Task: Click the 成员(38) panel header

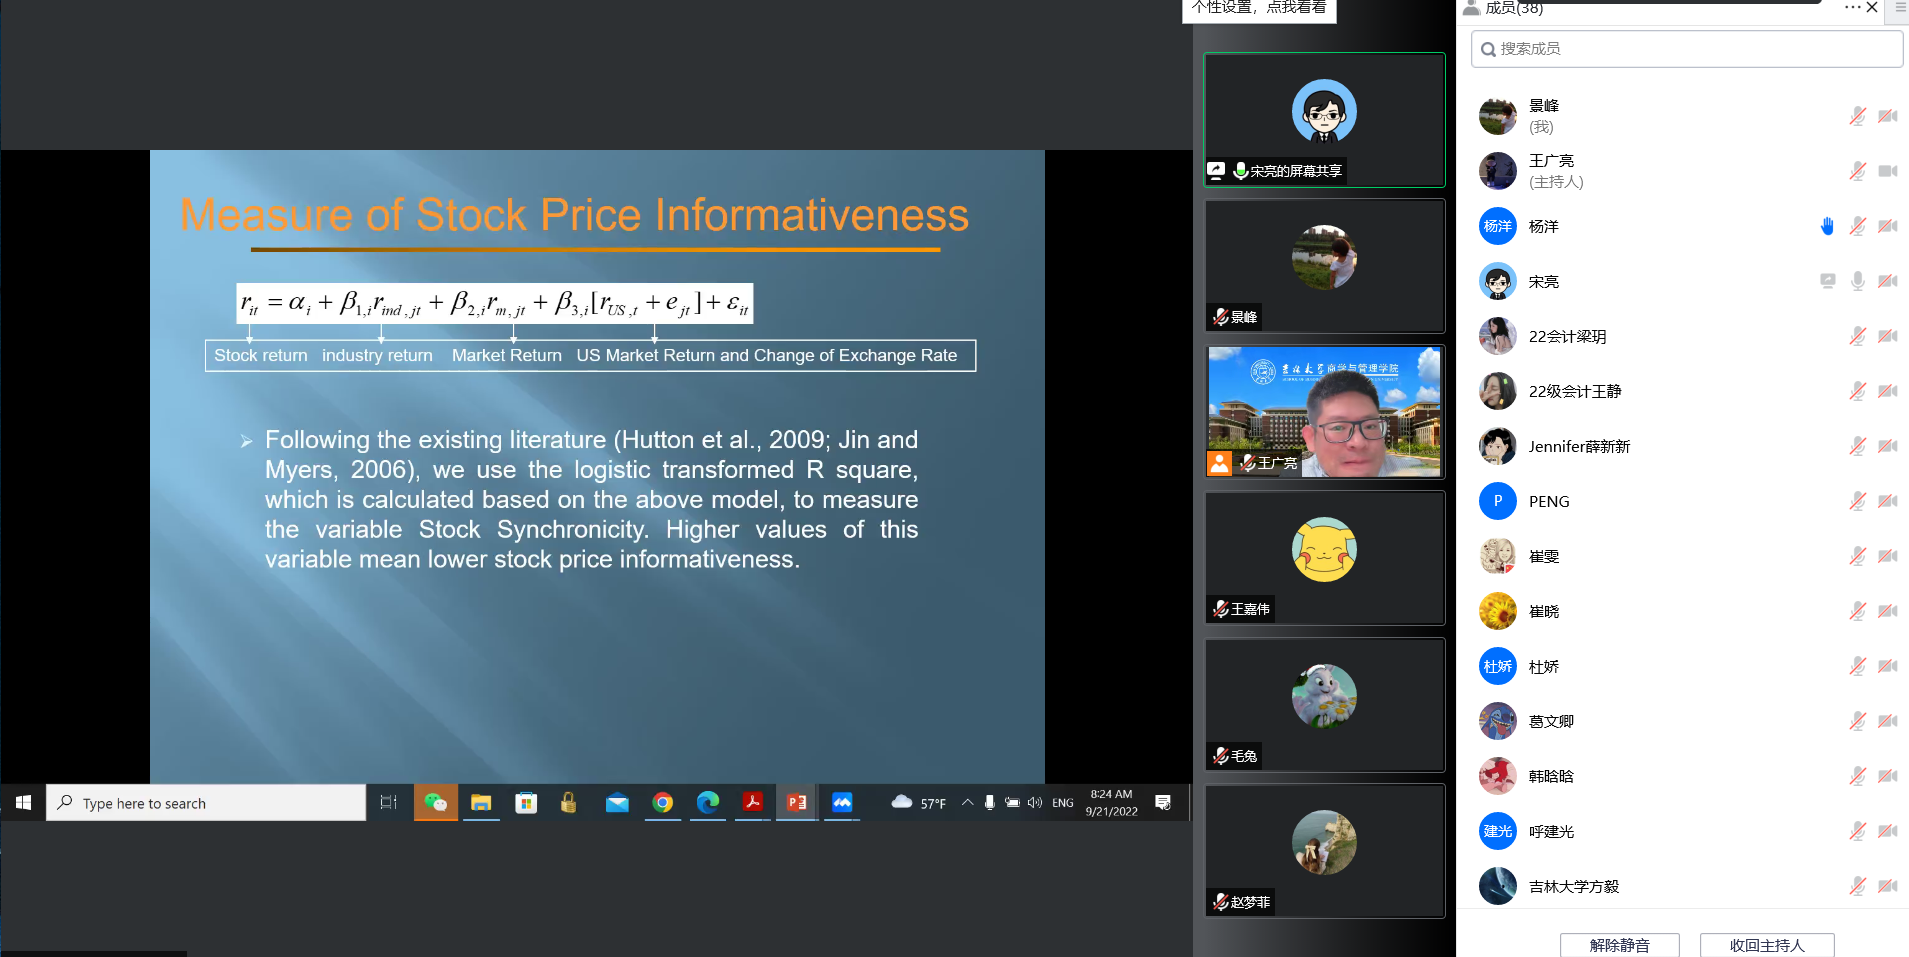Action: tap(1513, 8)
